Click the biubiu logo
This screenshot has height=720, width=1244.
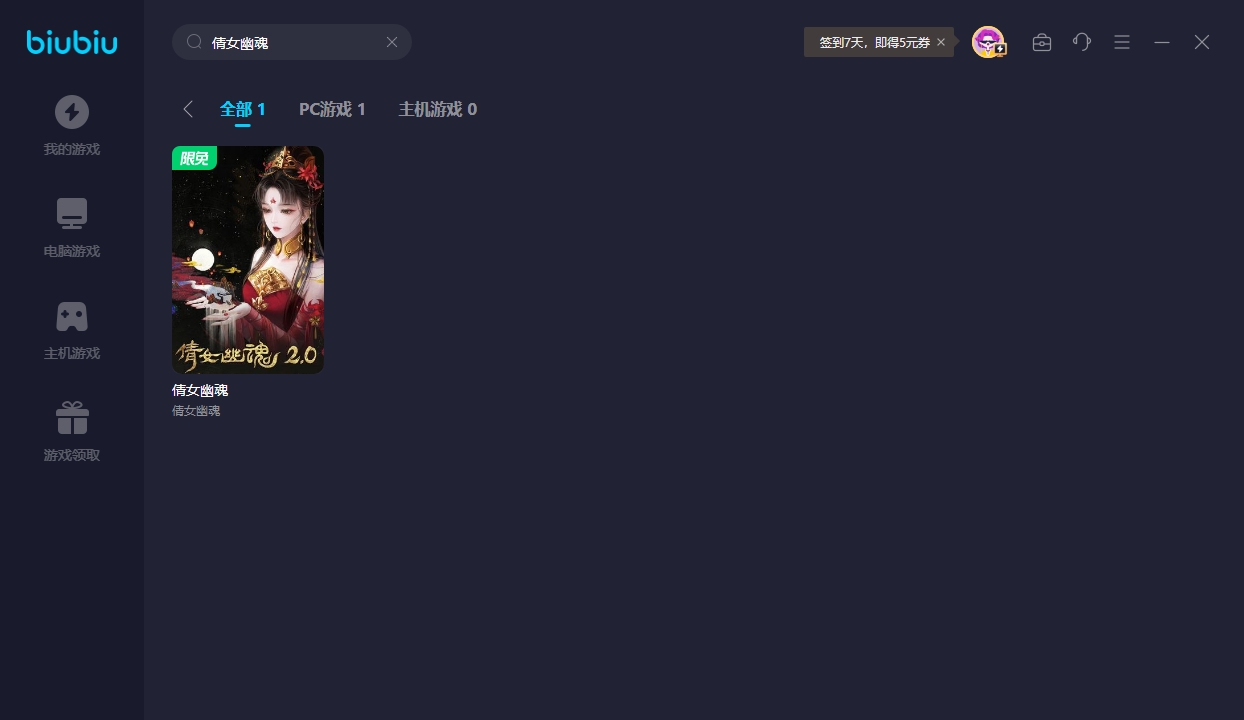72,42
